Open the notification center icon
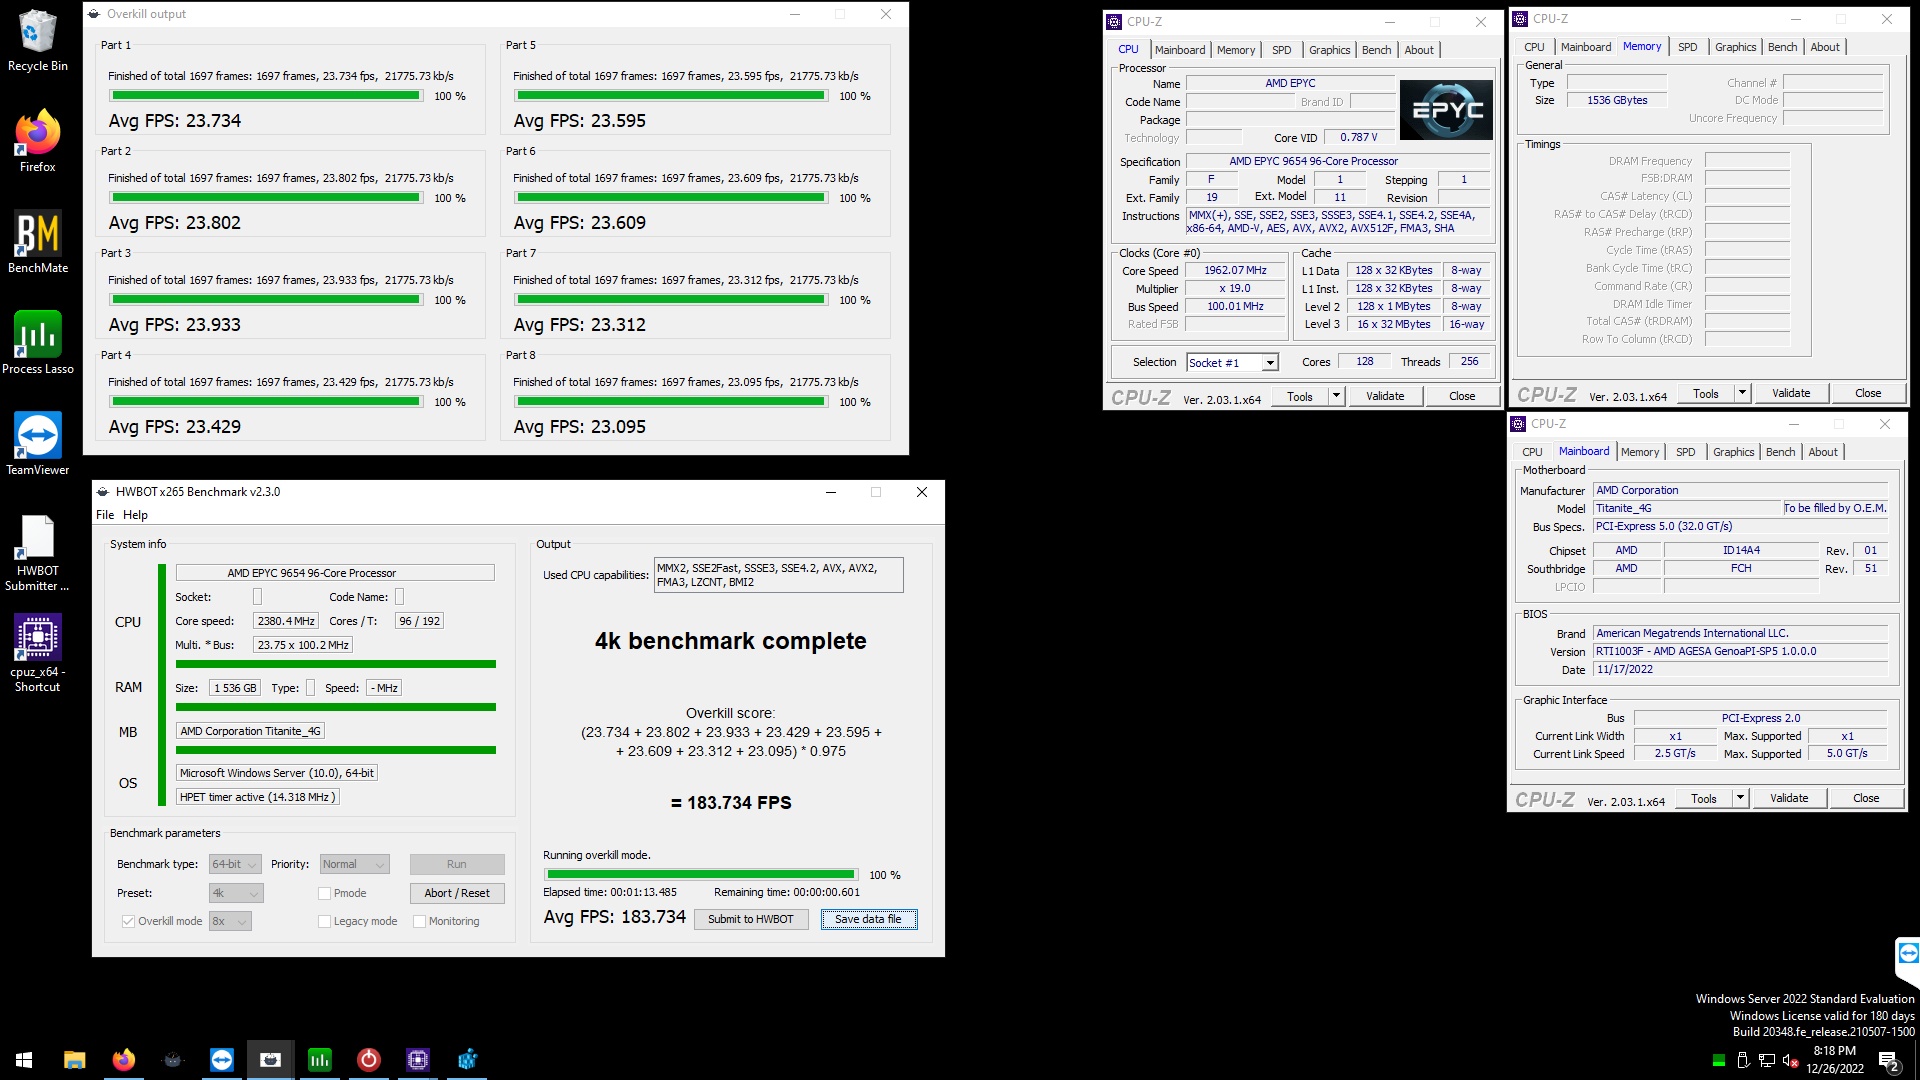This screenshot has width=1920, height=1080. point(1889,1060)
